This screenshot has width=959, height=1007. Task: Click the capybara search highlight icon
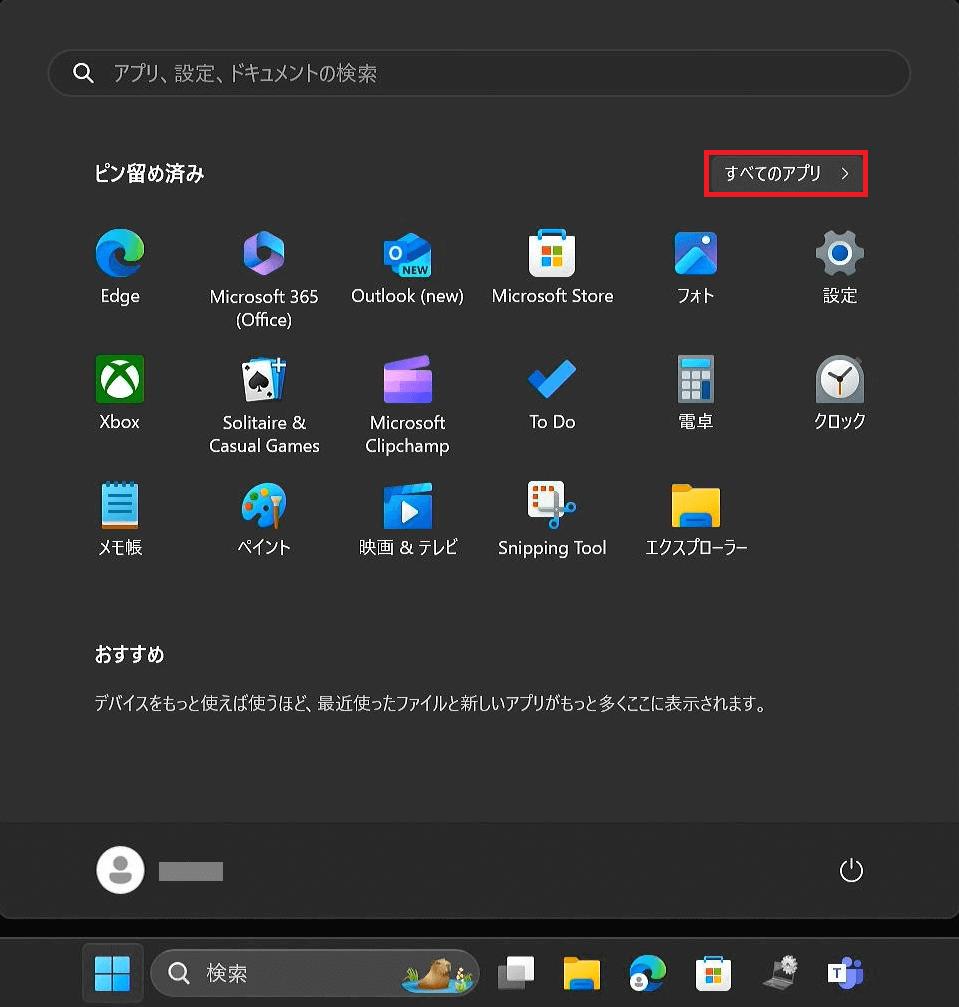click(439, 975)
